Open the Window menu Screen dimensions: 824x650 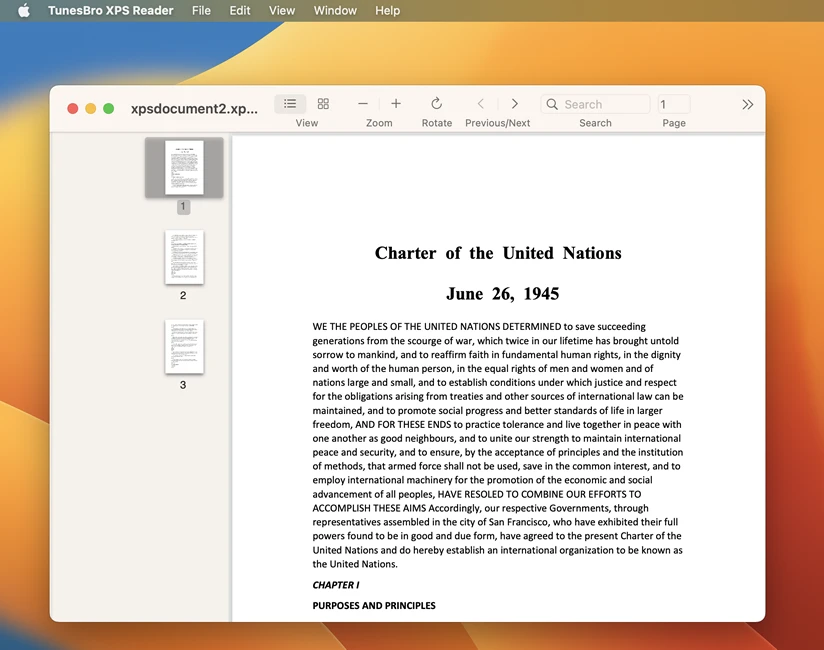335,10
